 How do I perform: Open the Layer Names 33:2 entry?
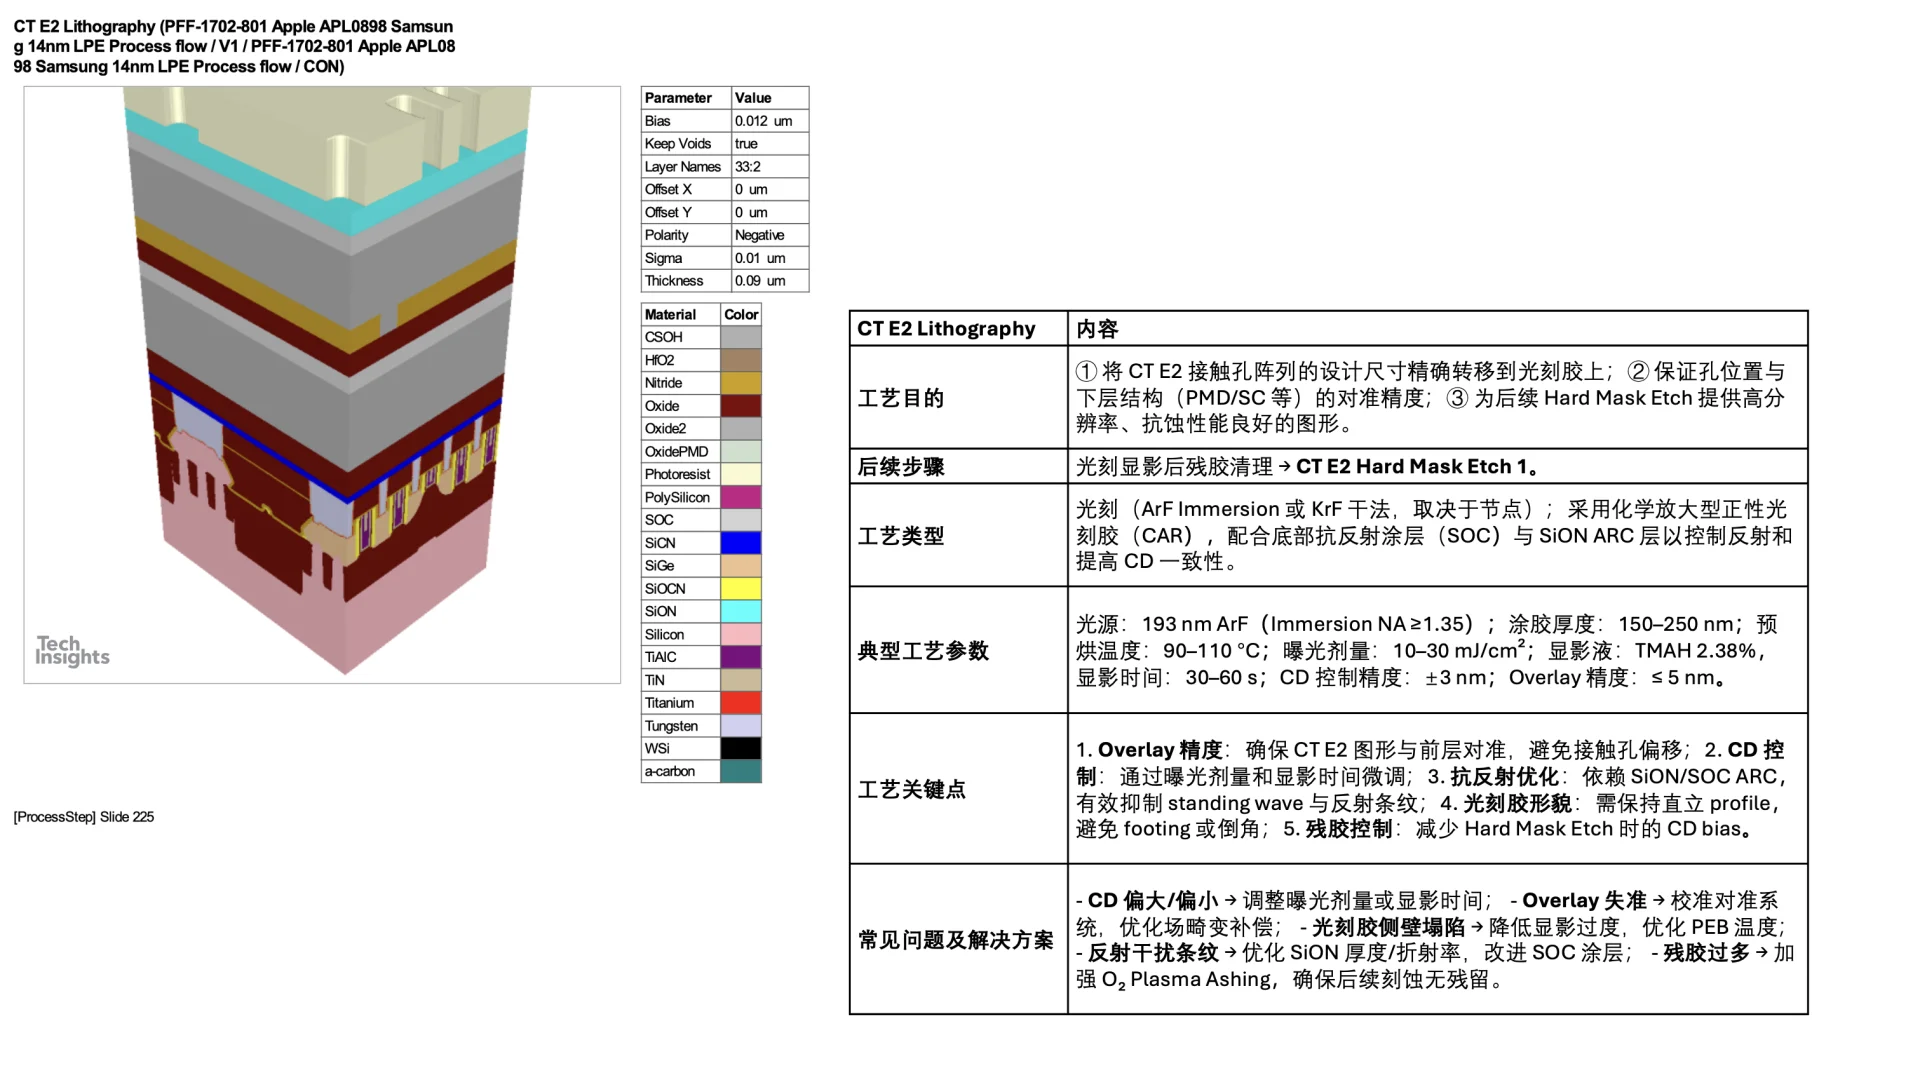point(768,166)
